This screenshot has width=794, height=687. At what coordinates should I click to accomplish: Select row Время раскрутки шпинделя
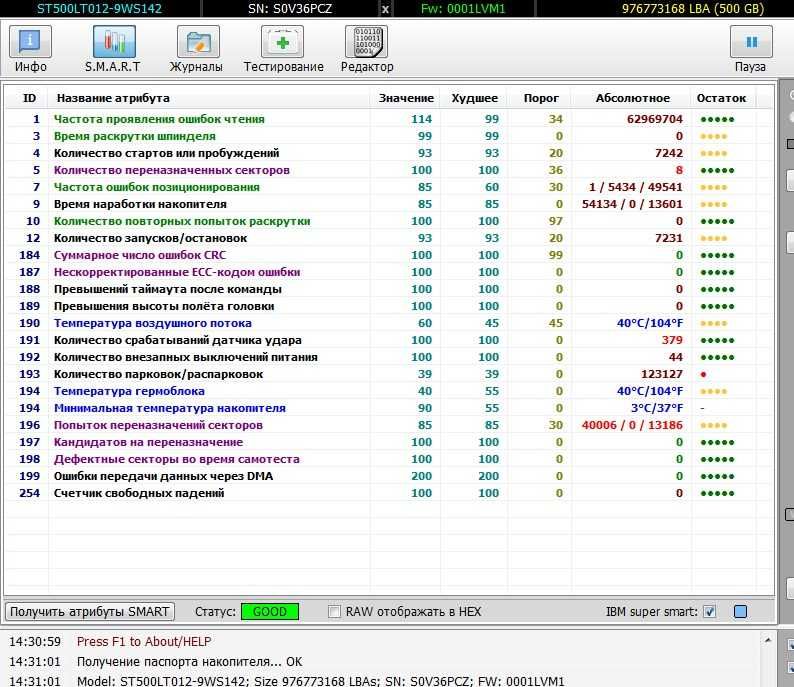pyautogui.click(x=390, y=136)
